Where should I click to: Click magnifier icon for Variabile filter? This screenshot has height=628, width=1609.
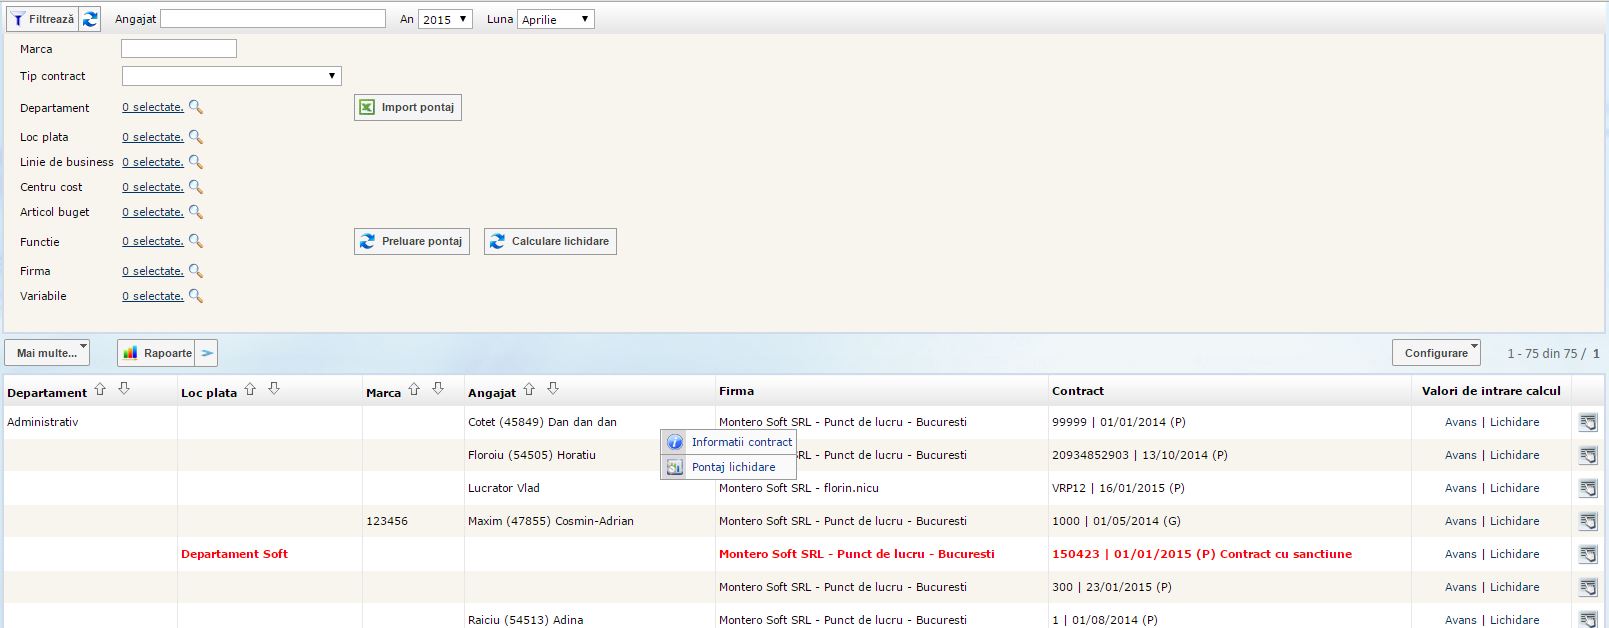click(x=196, y=296)
